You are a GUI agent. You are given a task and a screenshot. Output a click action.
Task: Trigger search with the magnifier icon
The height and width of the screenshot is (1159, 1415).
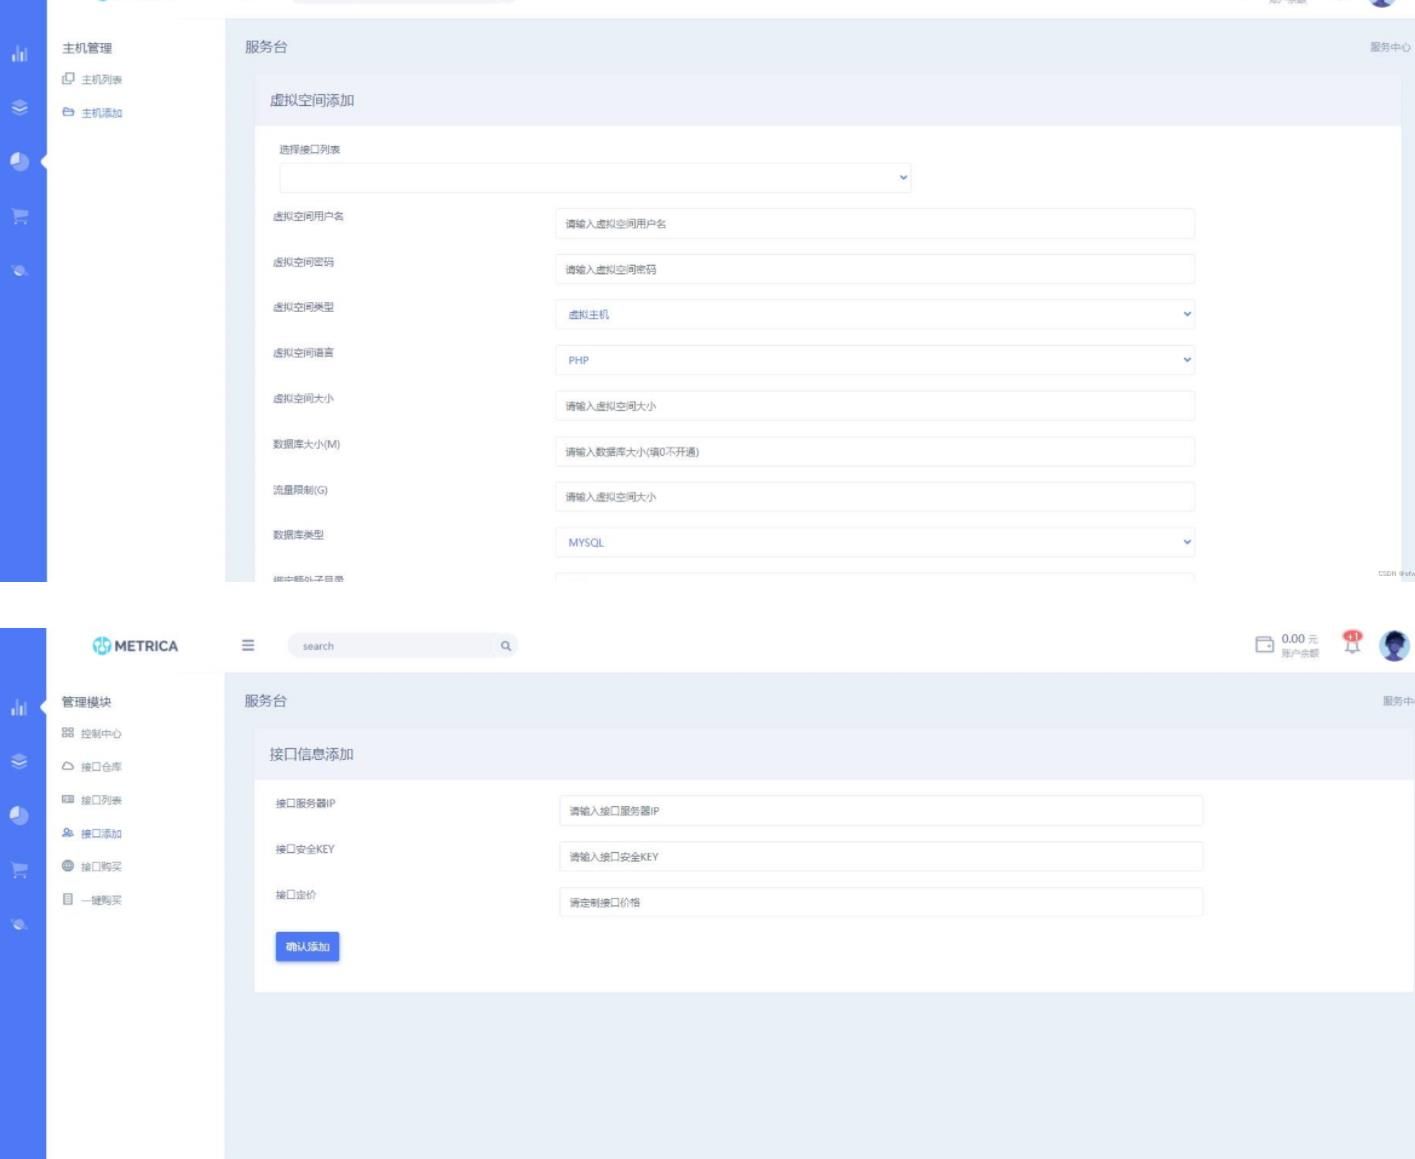coord(508,646)
